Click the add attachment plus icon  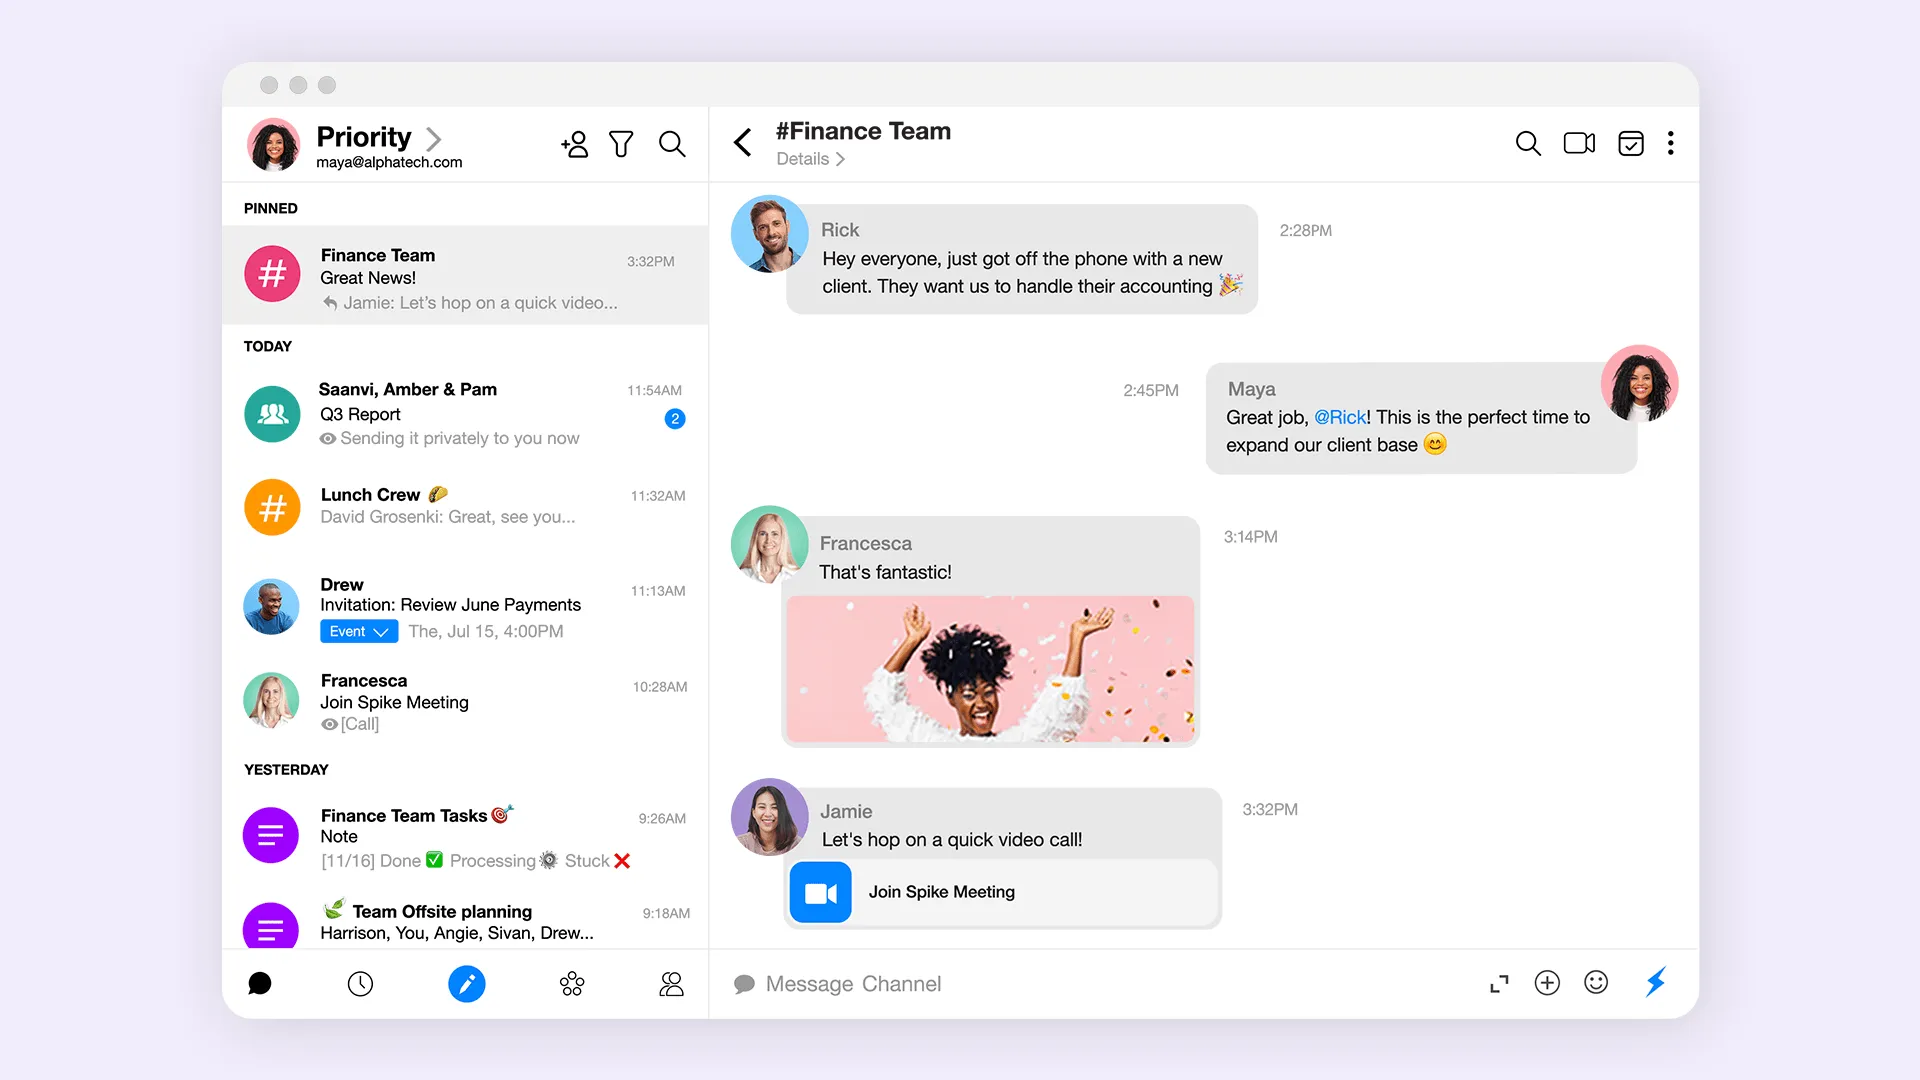pyautogui.click(x=1549, y=982)
